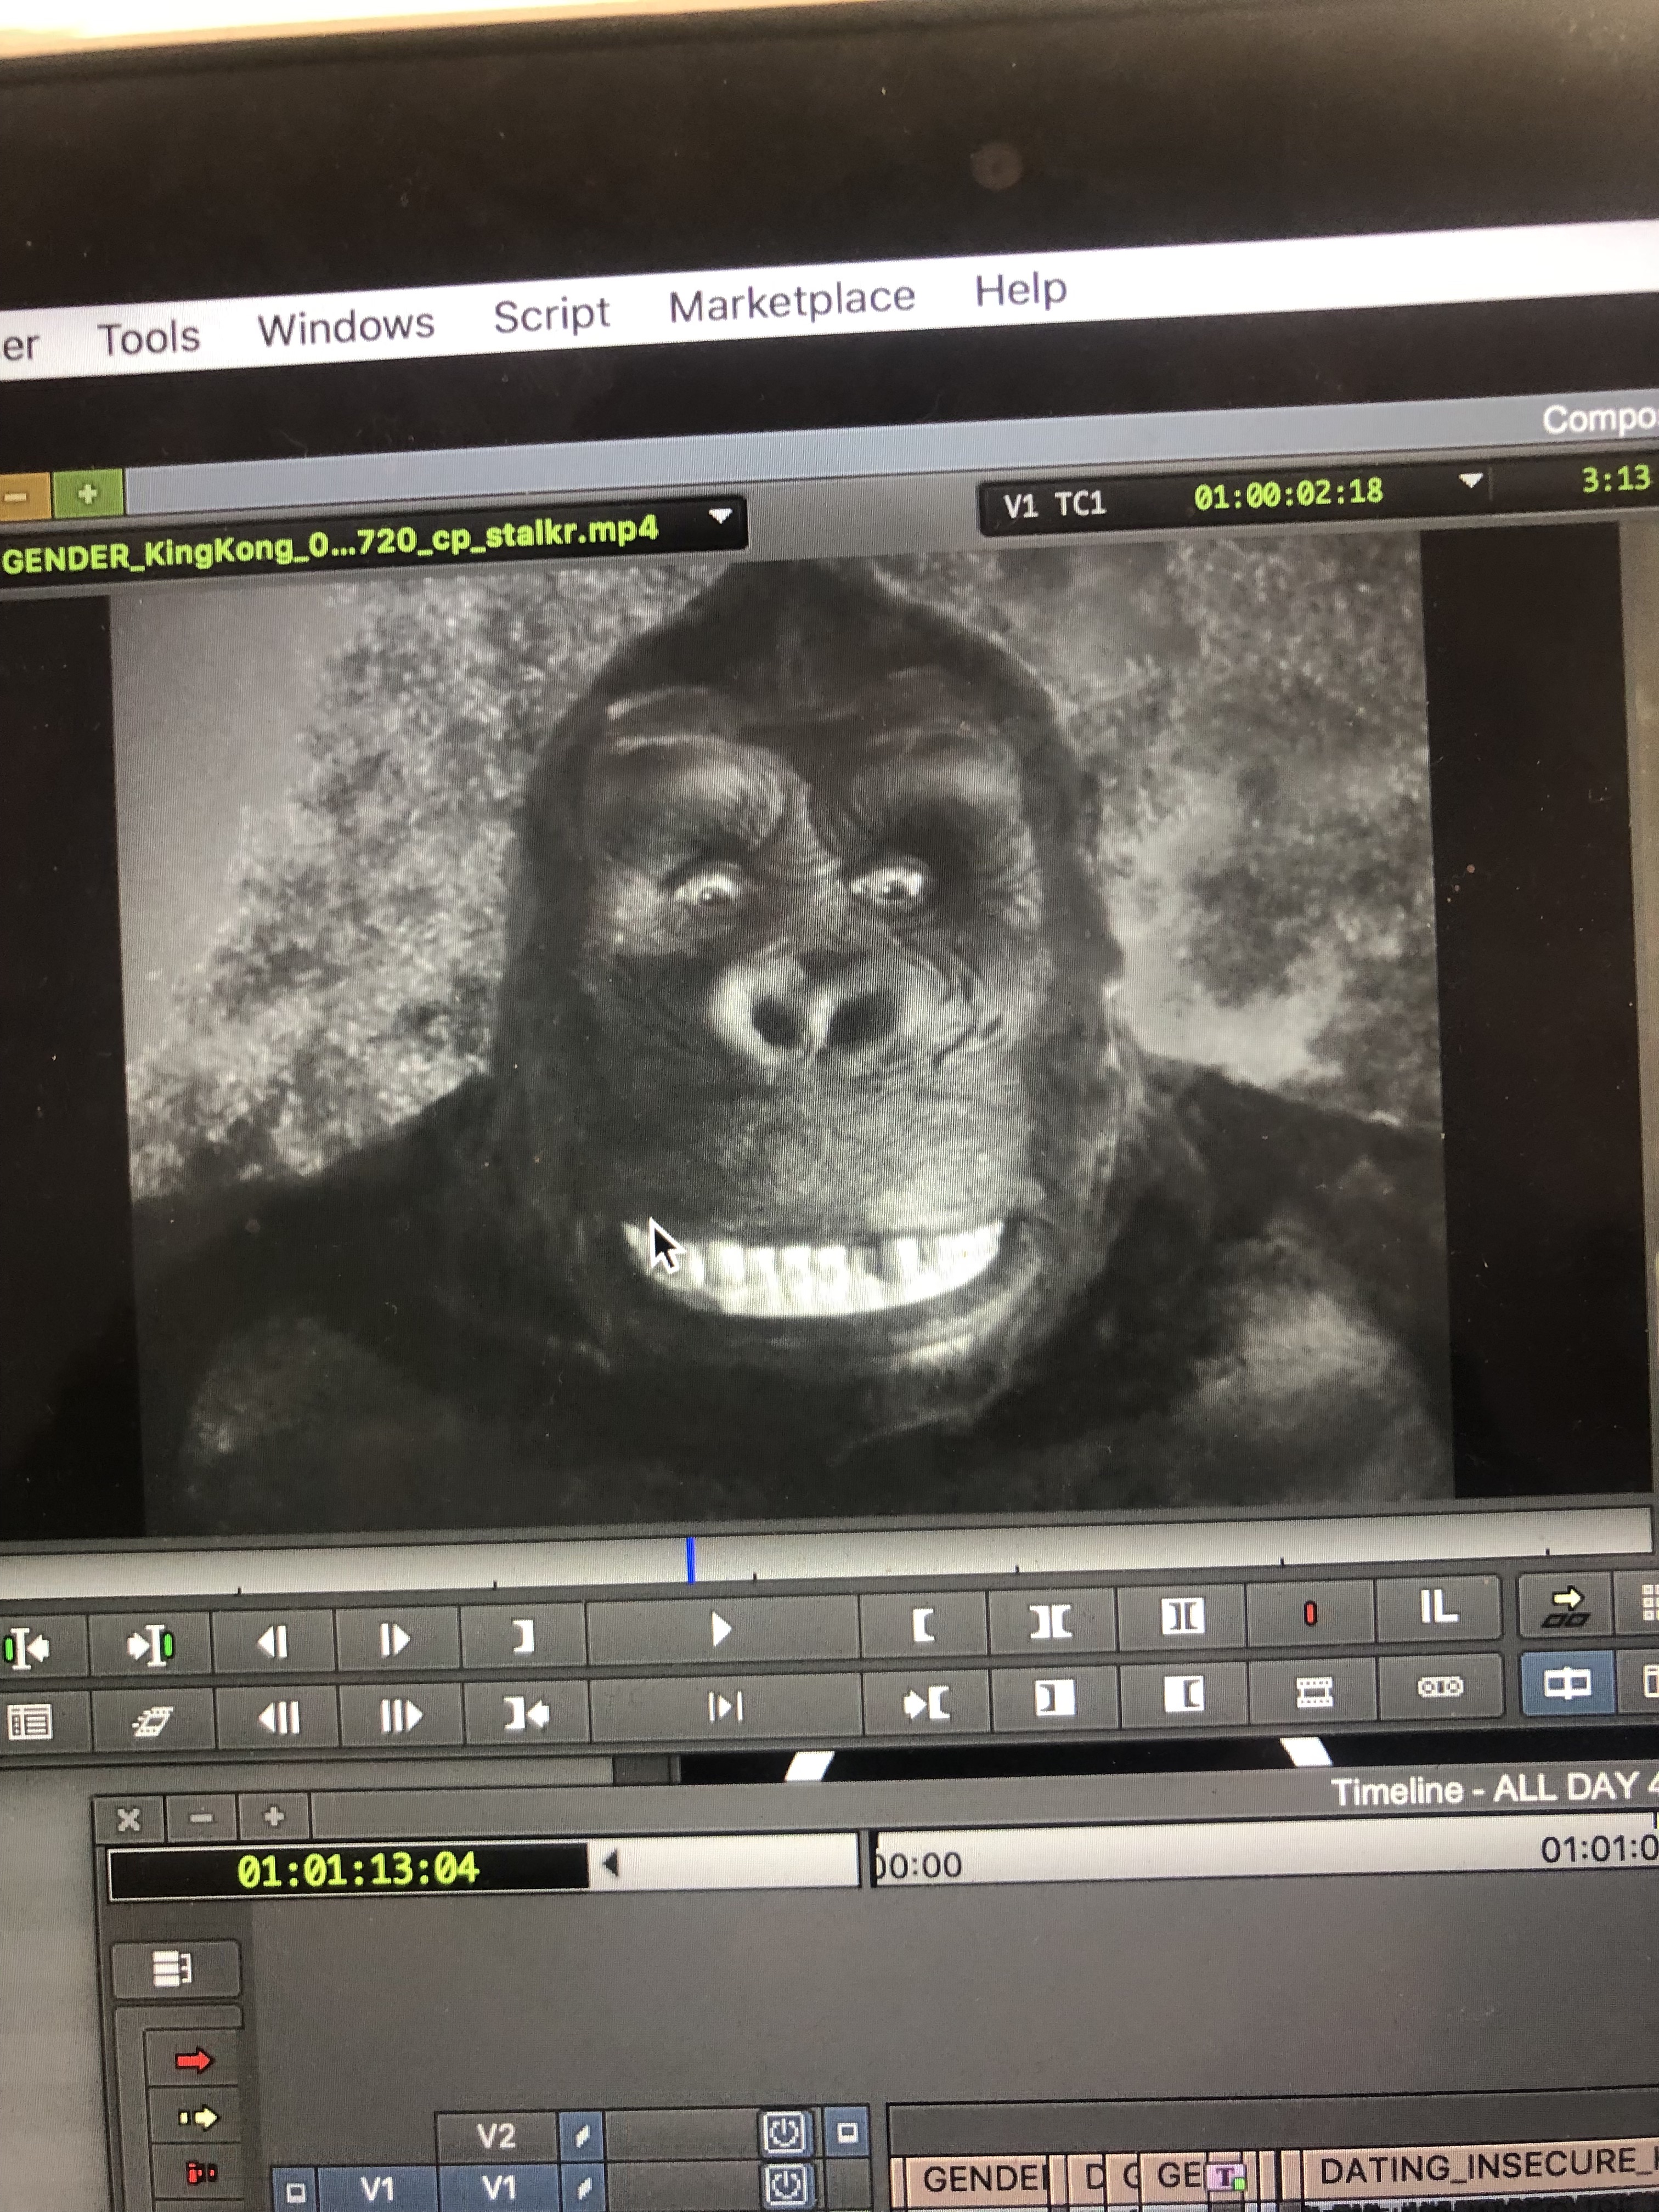Click the Clear Both Marks button
Viewport: 1659px width, 2212px height.
point(1181,1617)
